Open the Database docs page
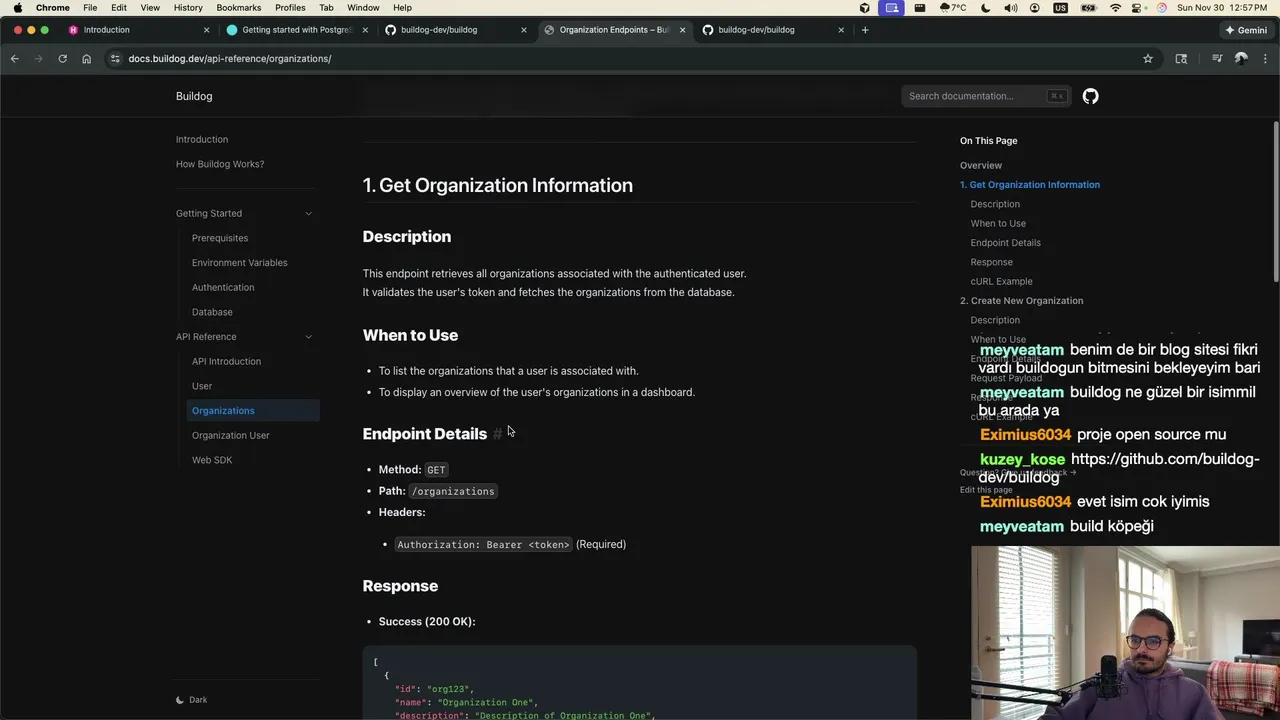The width and height of the screenshot is (1280, 720). (x=212, y=312)
